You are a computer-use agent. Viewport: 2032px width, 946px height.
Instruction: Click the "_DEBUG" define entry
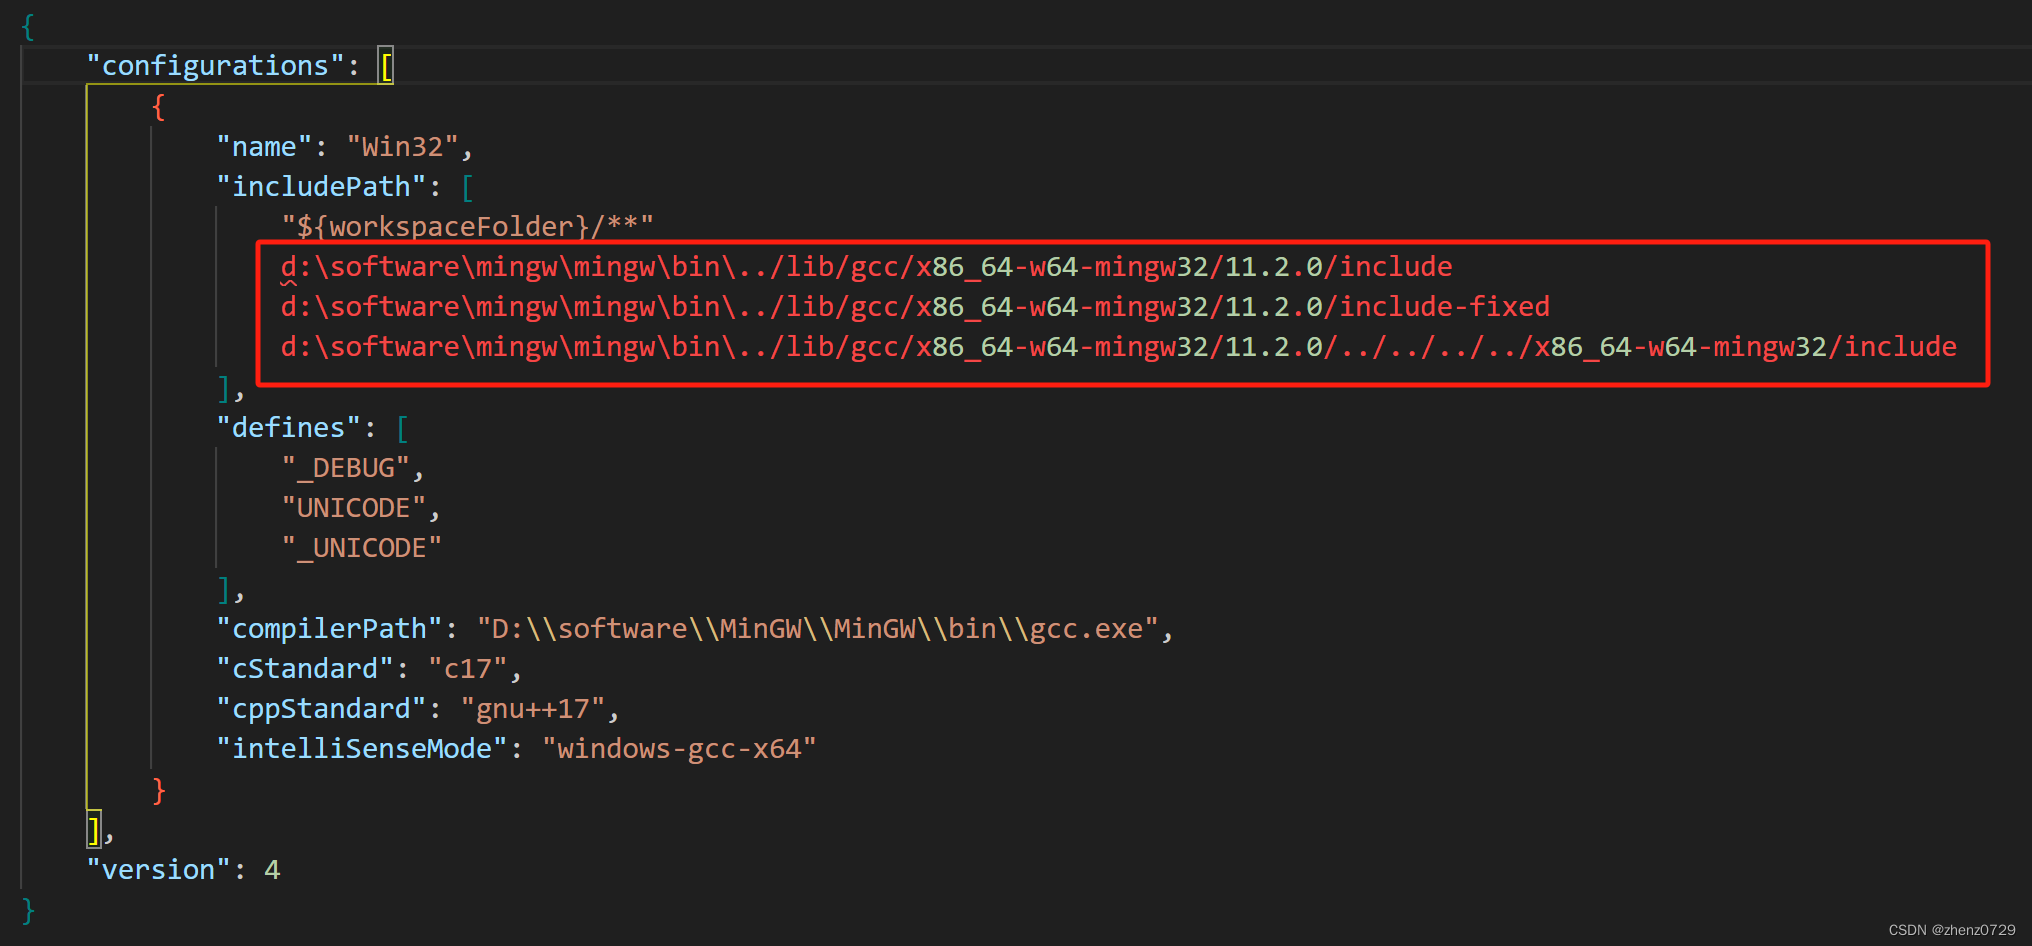pos(346,468)
